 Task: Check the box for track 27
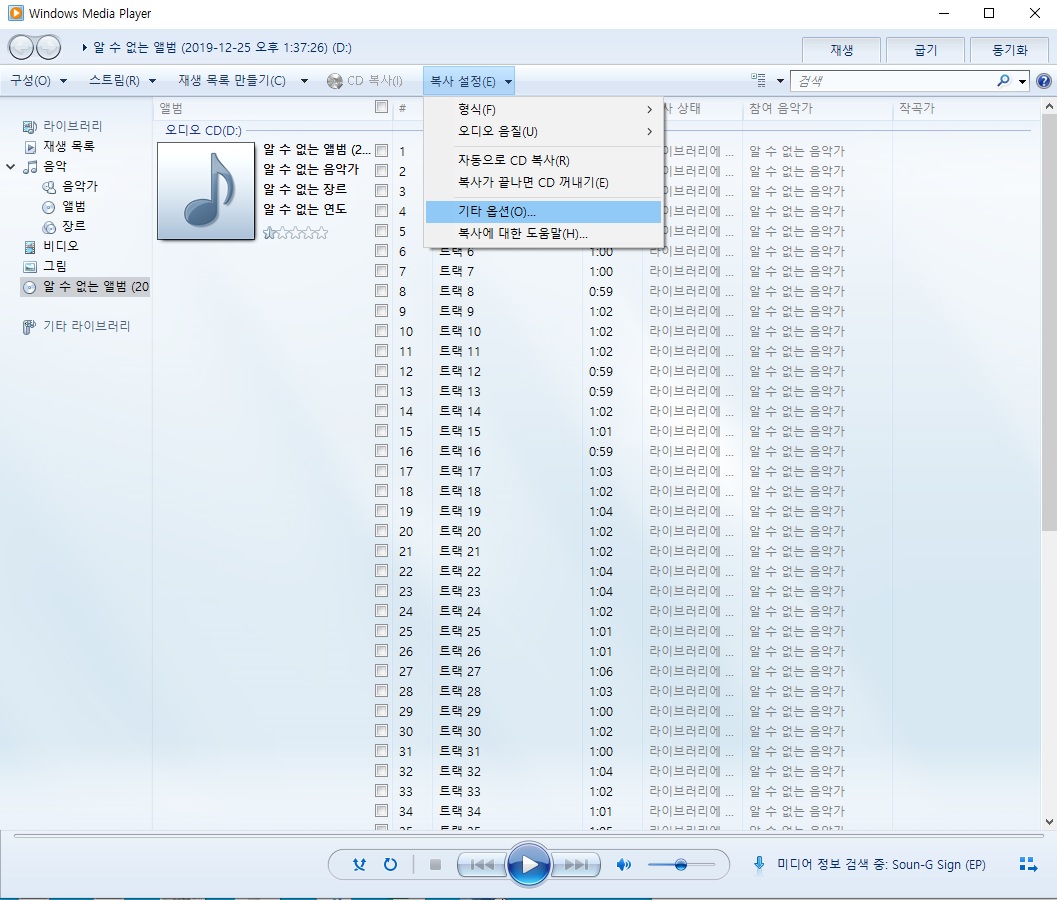pyautogui.click(x=382, y=671)
